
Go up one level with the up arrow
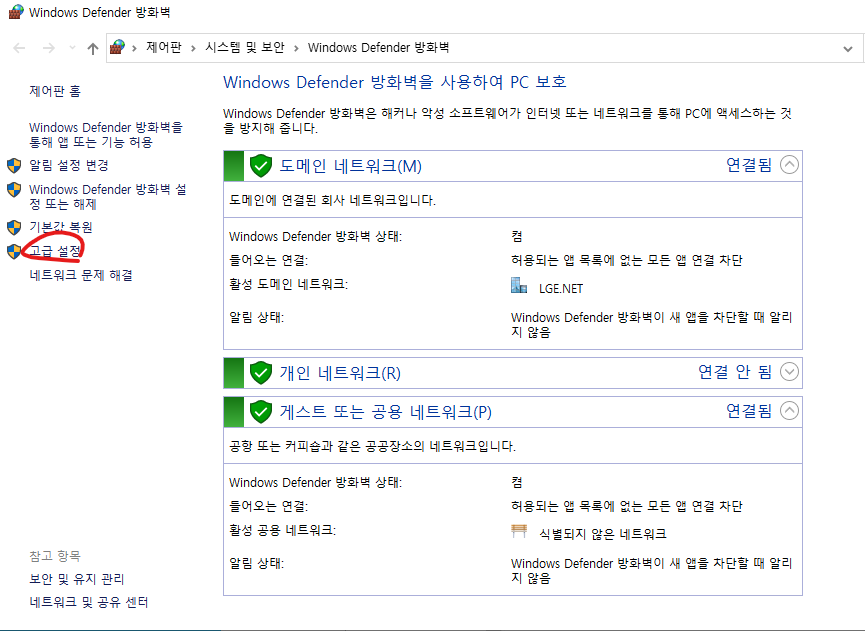click(93, 49)
